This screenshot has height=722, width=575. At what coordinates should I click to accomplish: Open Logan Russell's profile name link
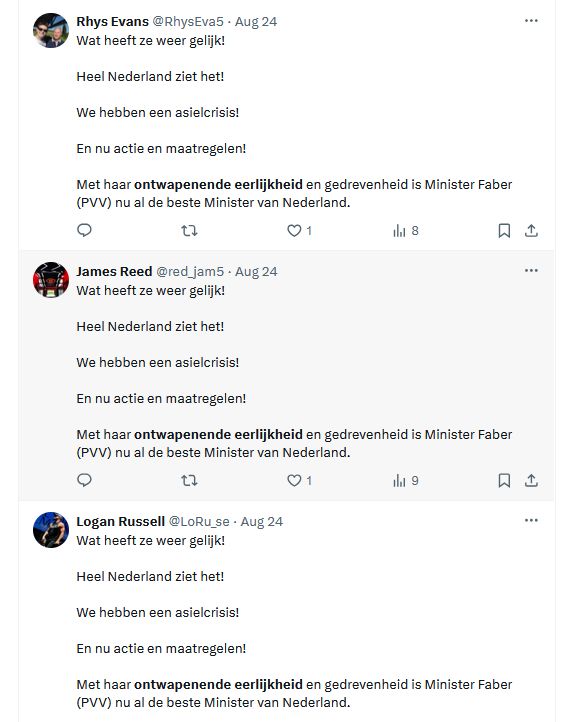pyautogui.click(x=121, y=521)
